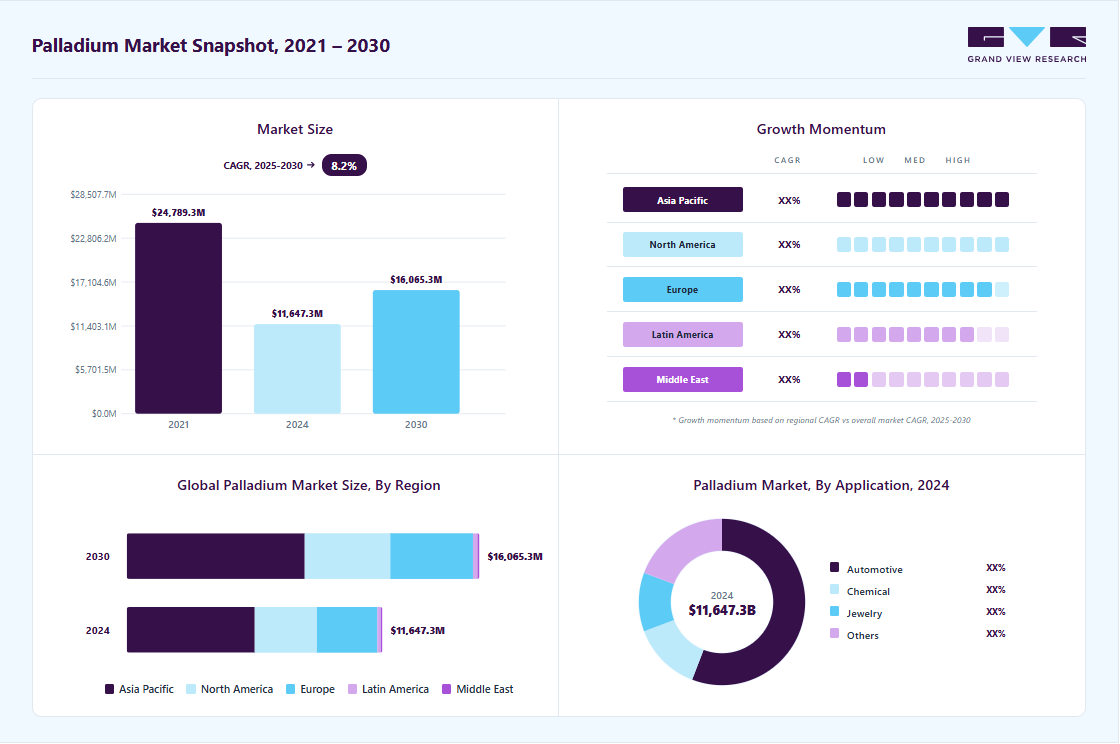Click the Latin America legend swatch
1120x744 pixels.
point(352,689)
